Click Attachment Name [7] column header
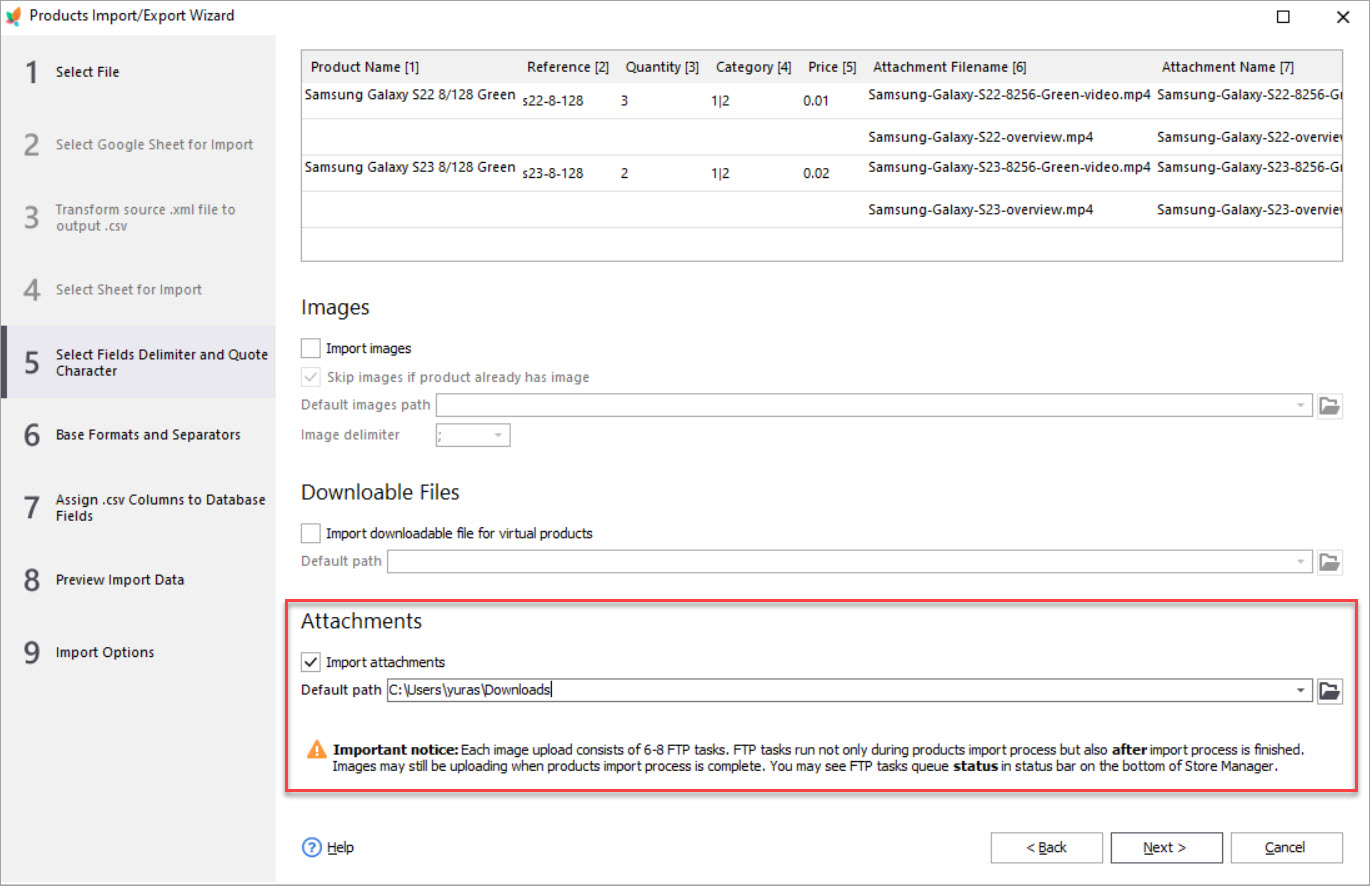The image size is (1370, 886). pos(1227,67)
